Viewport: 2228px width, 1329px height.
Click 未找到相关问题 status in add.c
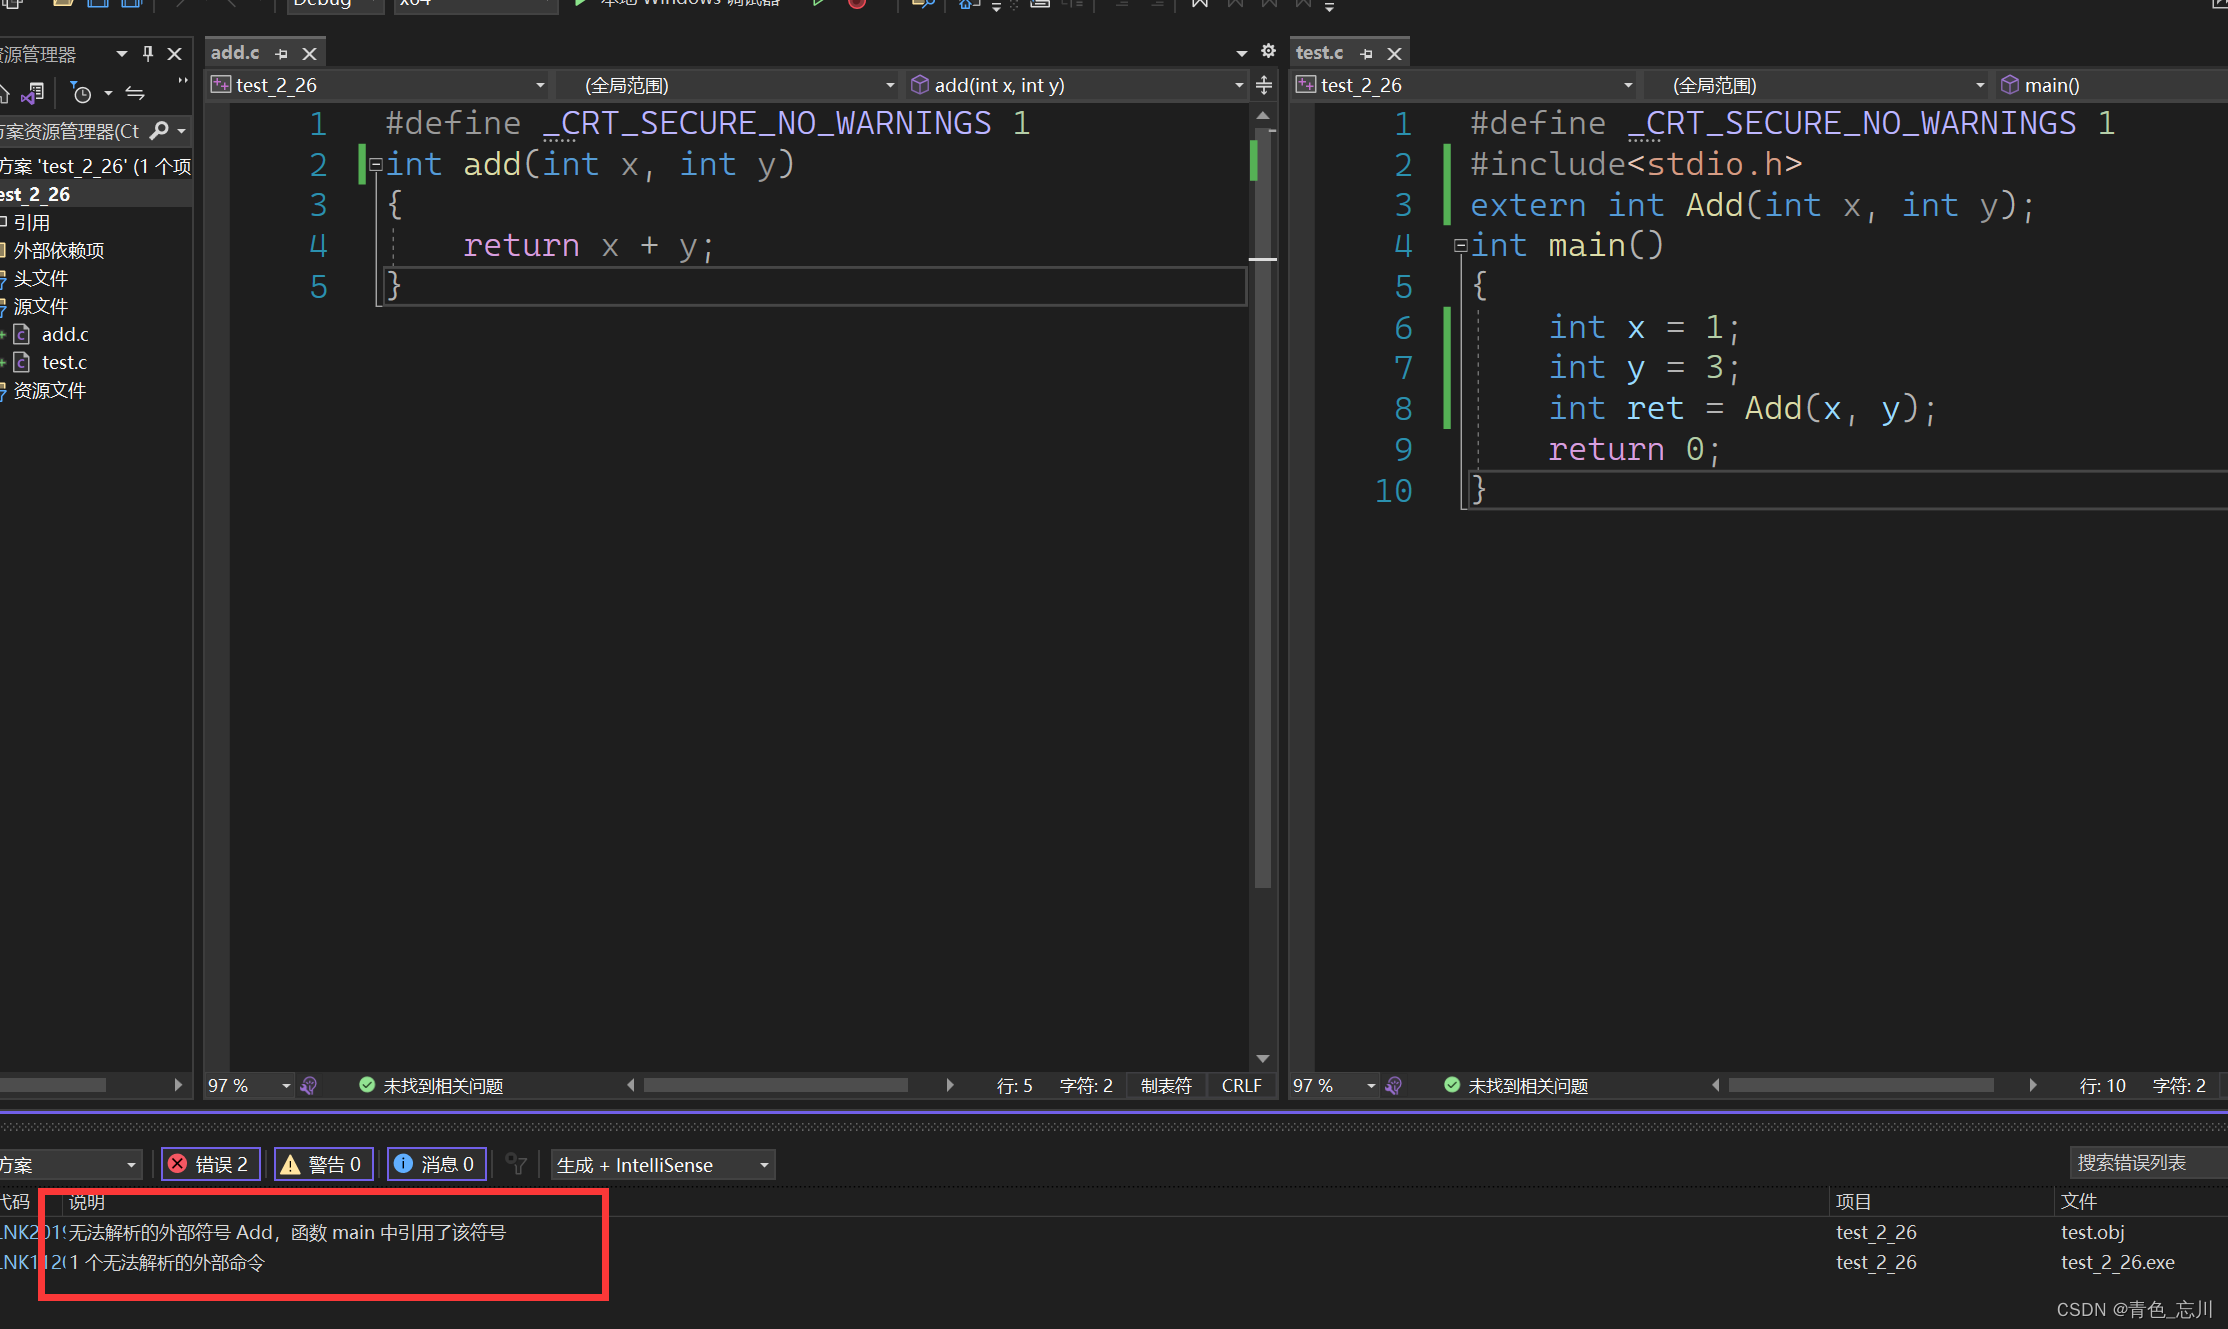pos(431,1086)
